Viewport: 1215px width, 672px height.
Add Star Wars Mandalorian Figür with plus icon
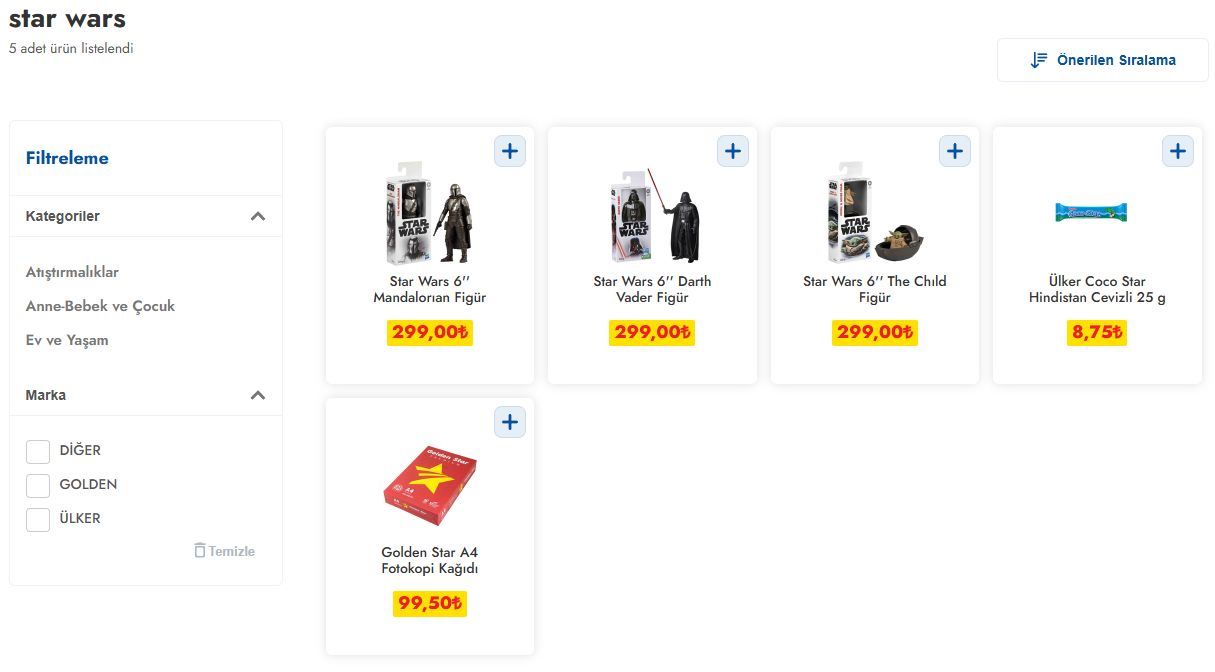click(510, 151)
